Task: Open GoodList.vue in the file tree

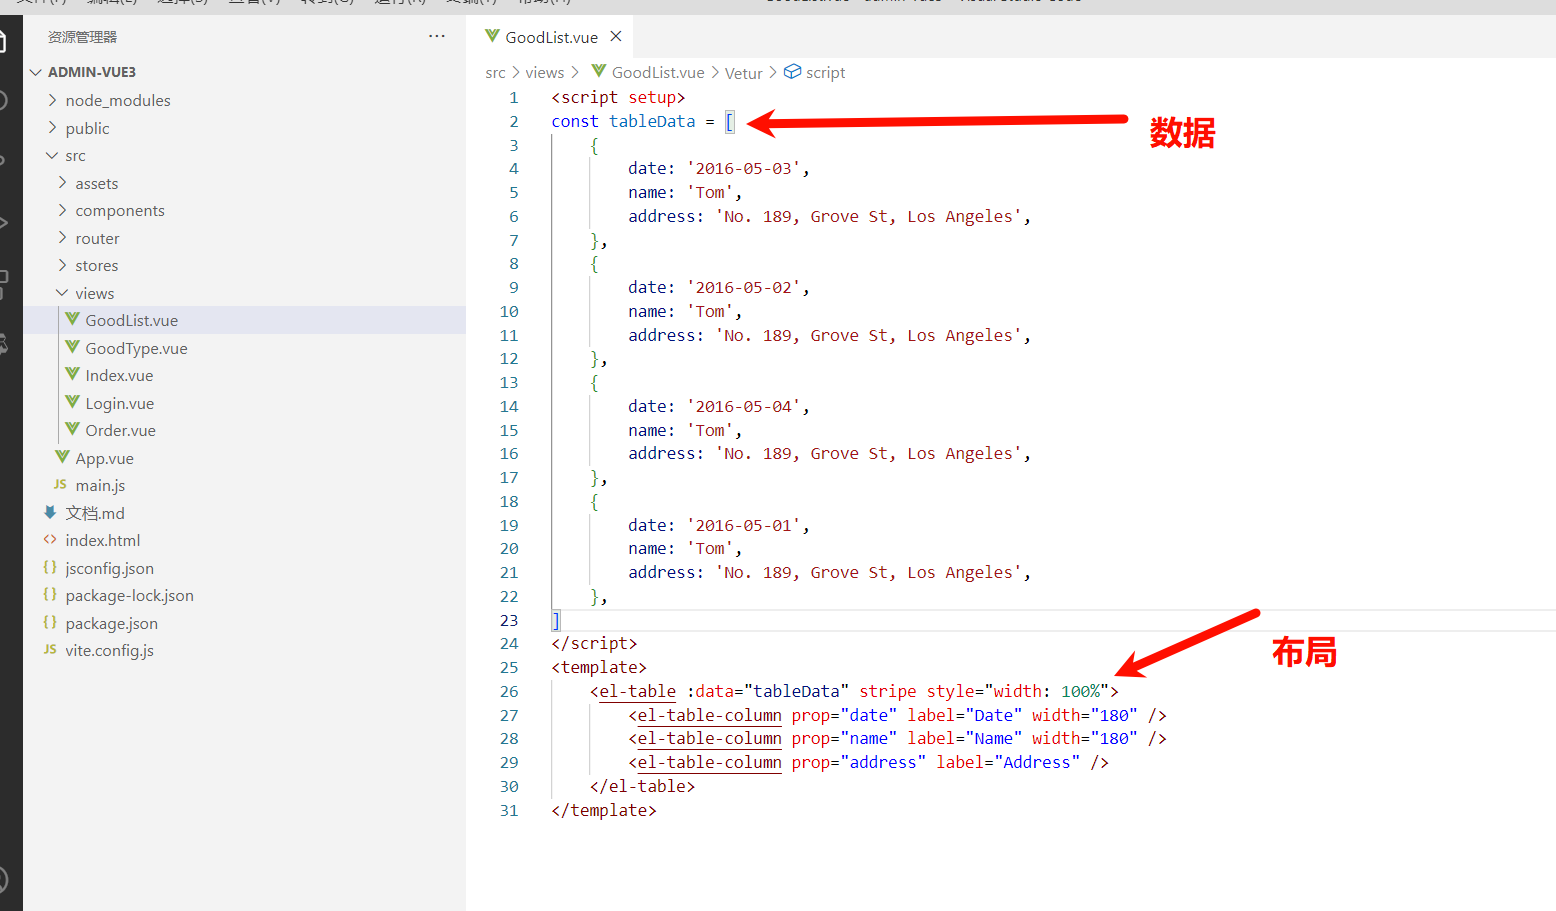Action: pos(244,320)
